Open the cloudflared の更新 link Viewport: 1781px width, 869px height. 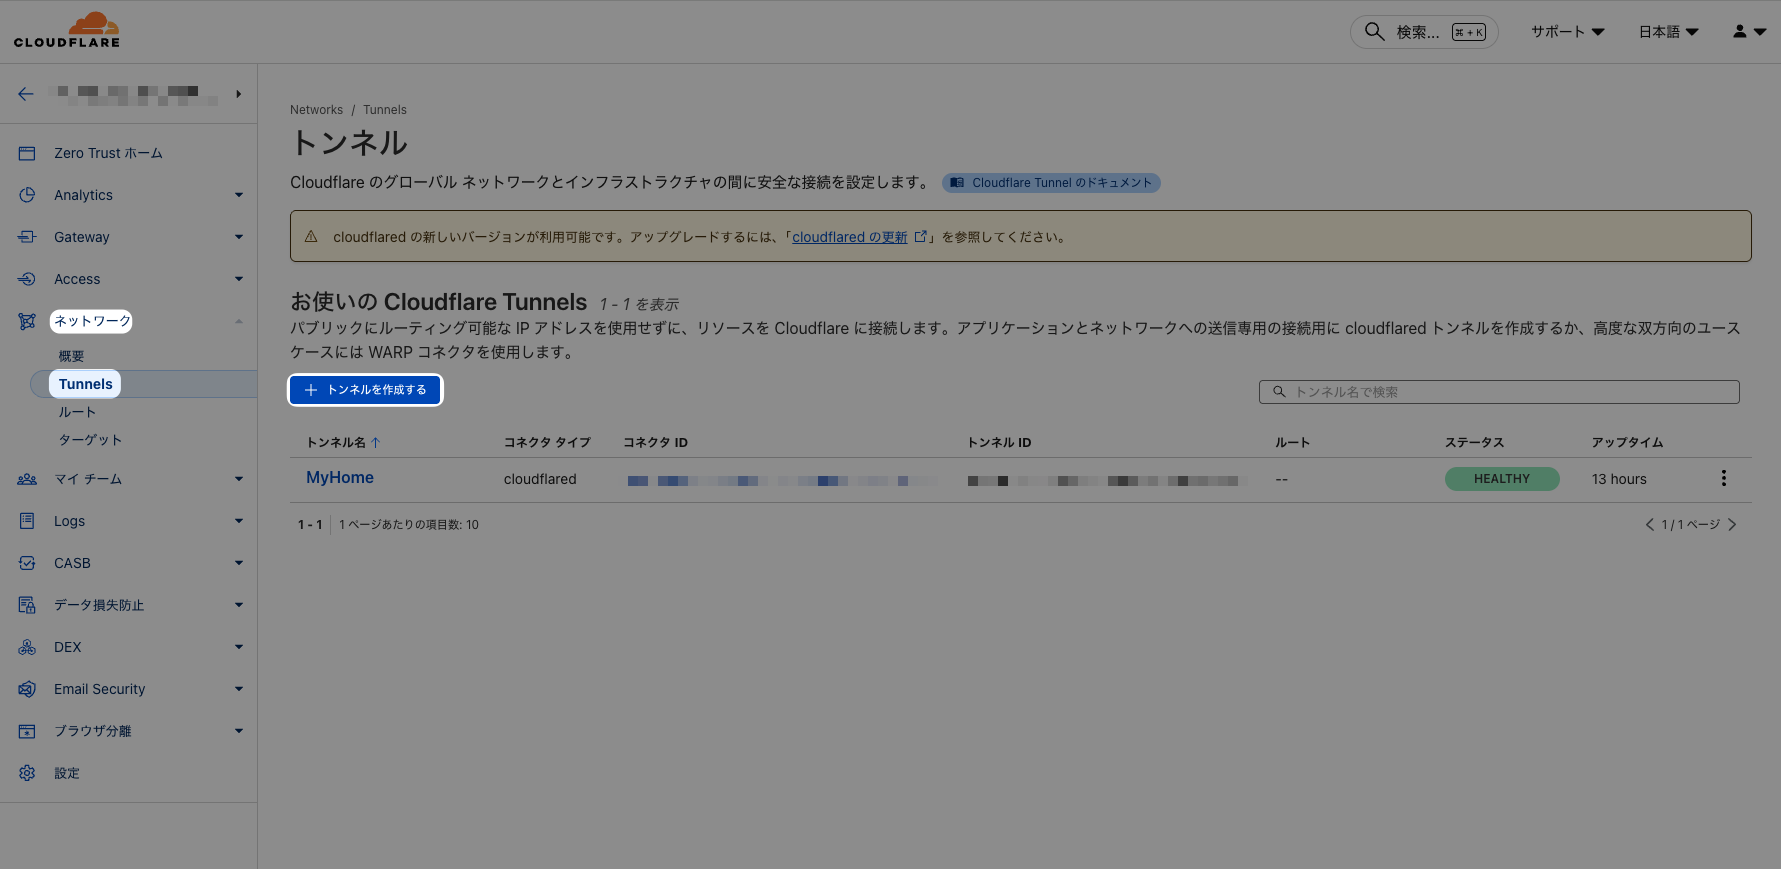[850, 237]
